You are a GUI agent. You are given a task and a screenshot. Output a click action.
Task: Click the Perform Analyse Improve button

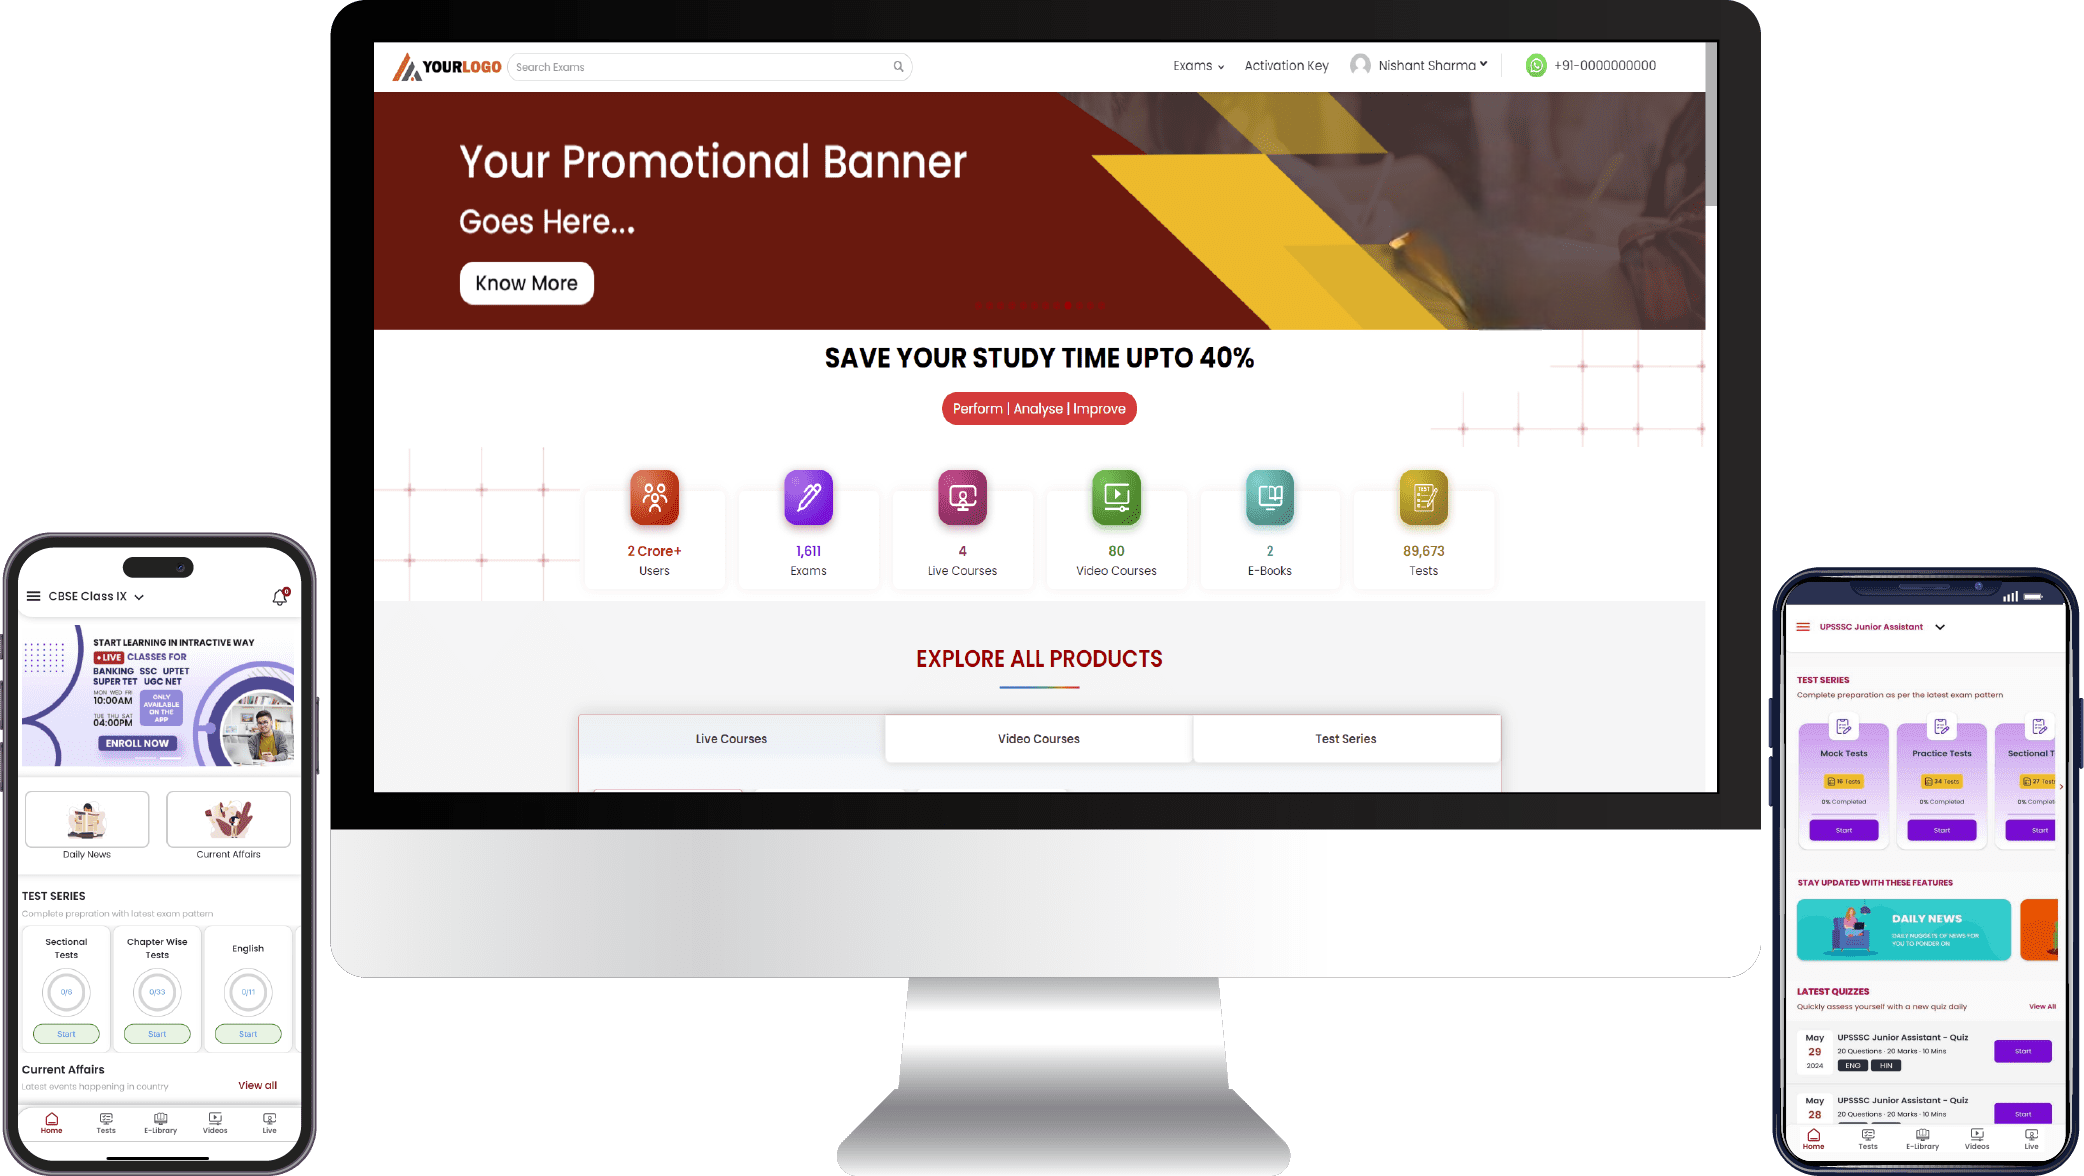tap(1039, 408)
